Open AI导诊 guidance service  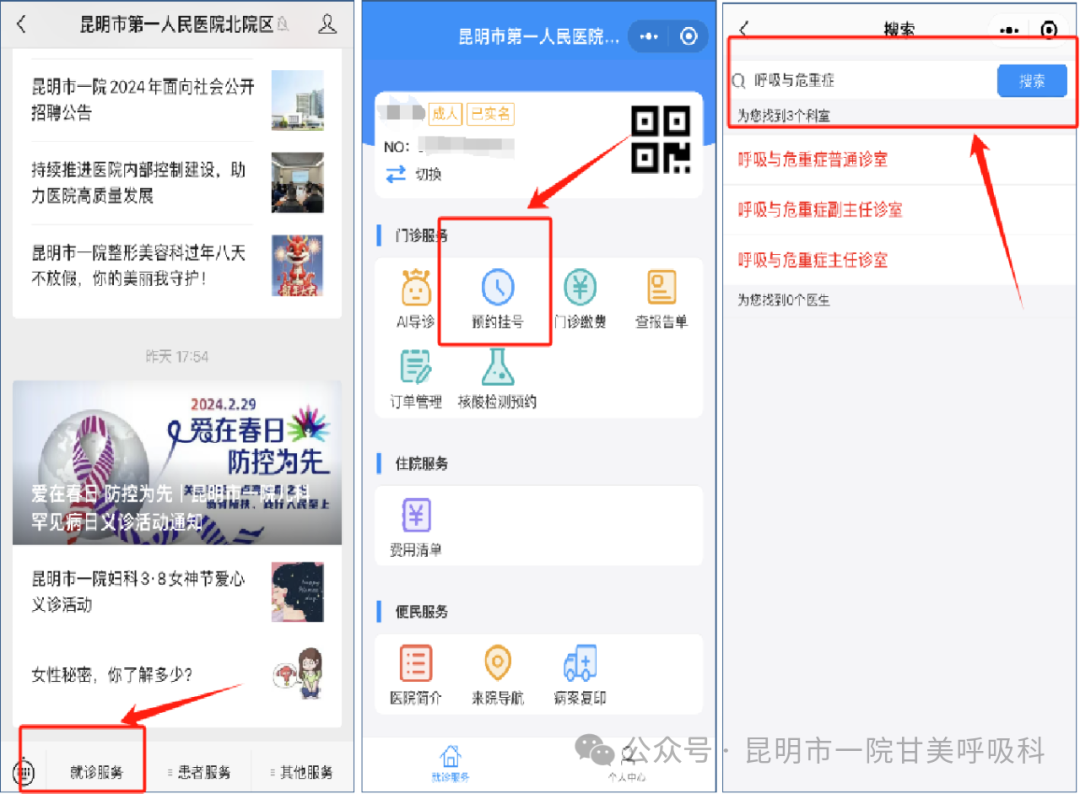pyautogui.click(x=415, y=299)
